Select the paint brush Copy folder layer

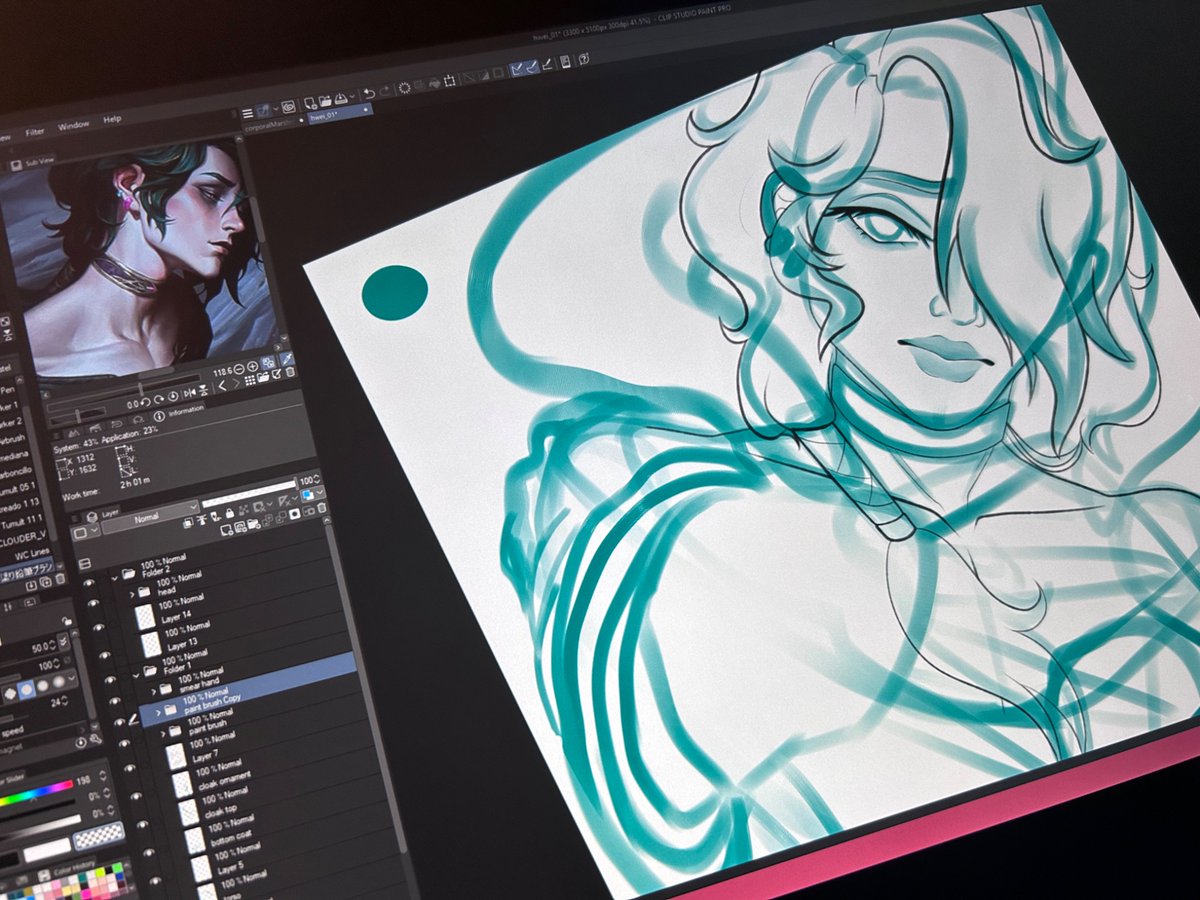[x=248, y=690]
